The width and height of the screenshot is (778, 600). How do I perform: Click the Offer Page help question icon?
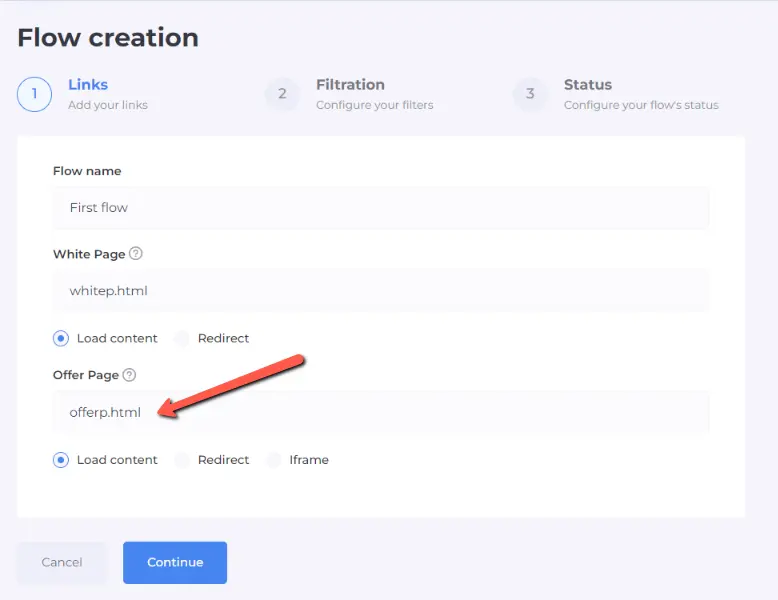point(129,375)
